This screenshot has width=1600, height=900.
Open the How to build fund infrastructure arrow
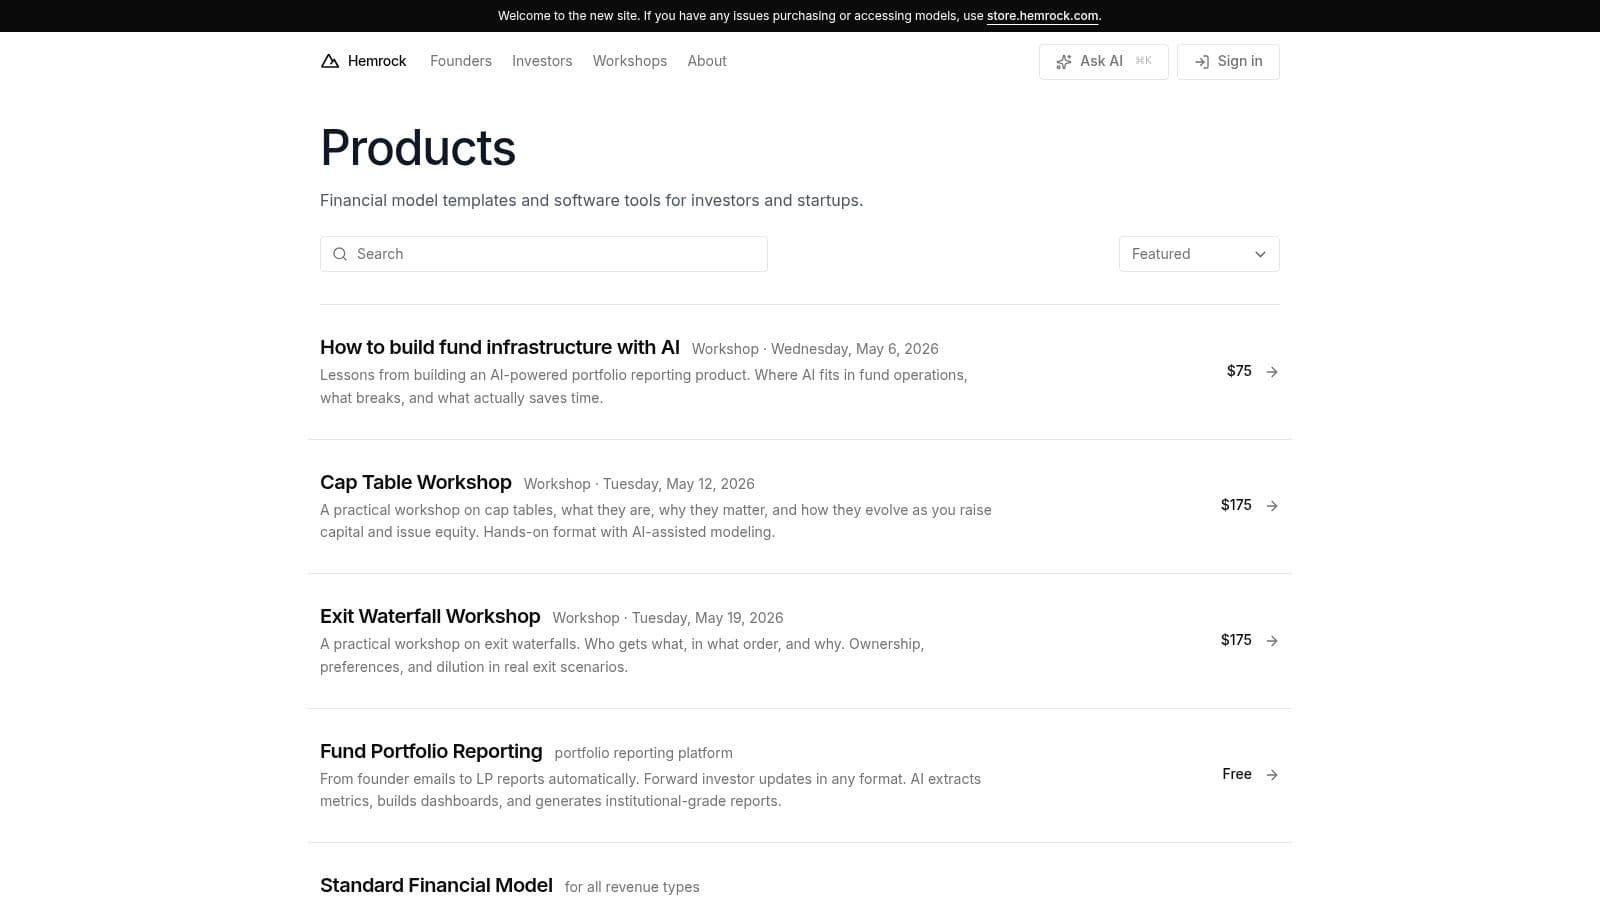pyautogui.click(x=1272, y=371)
